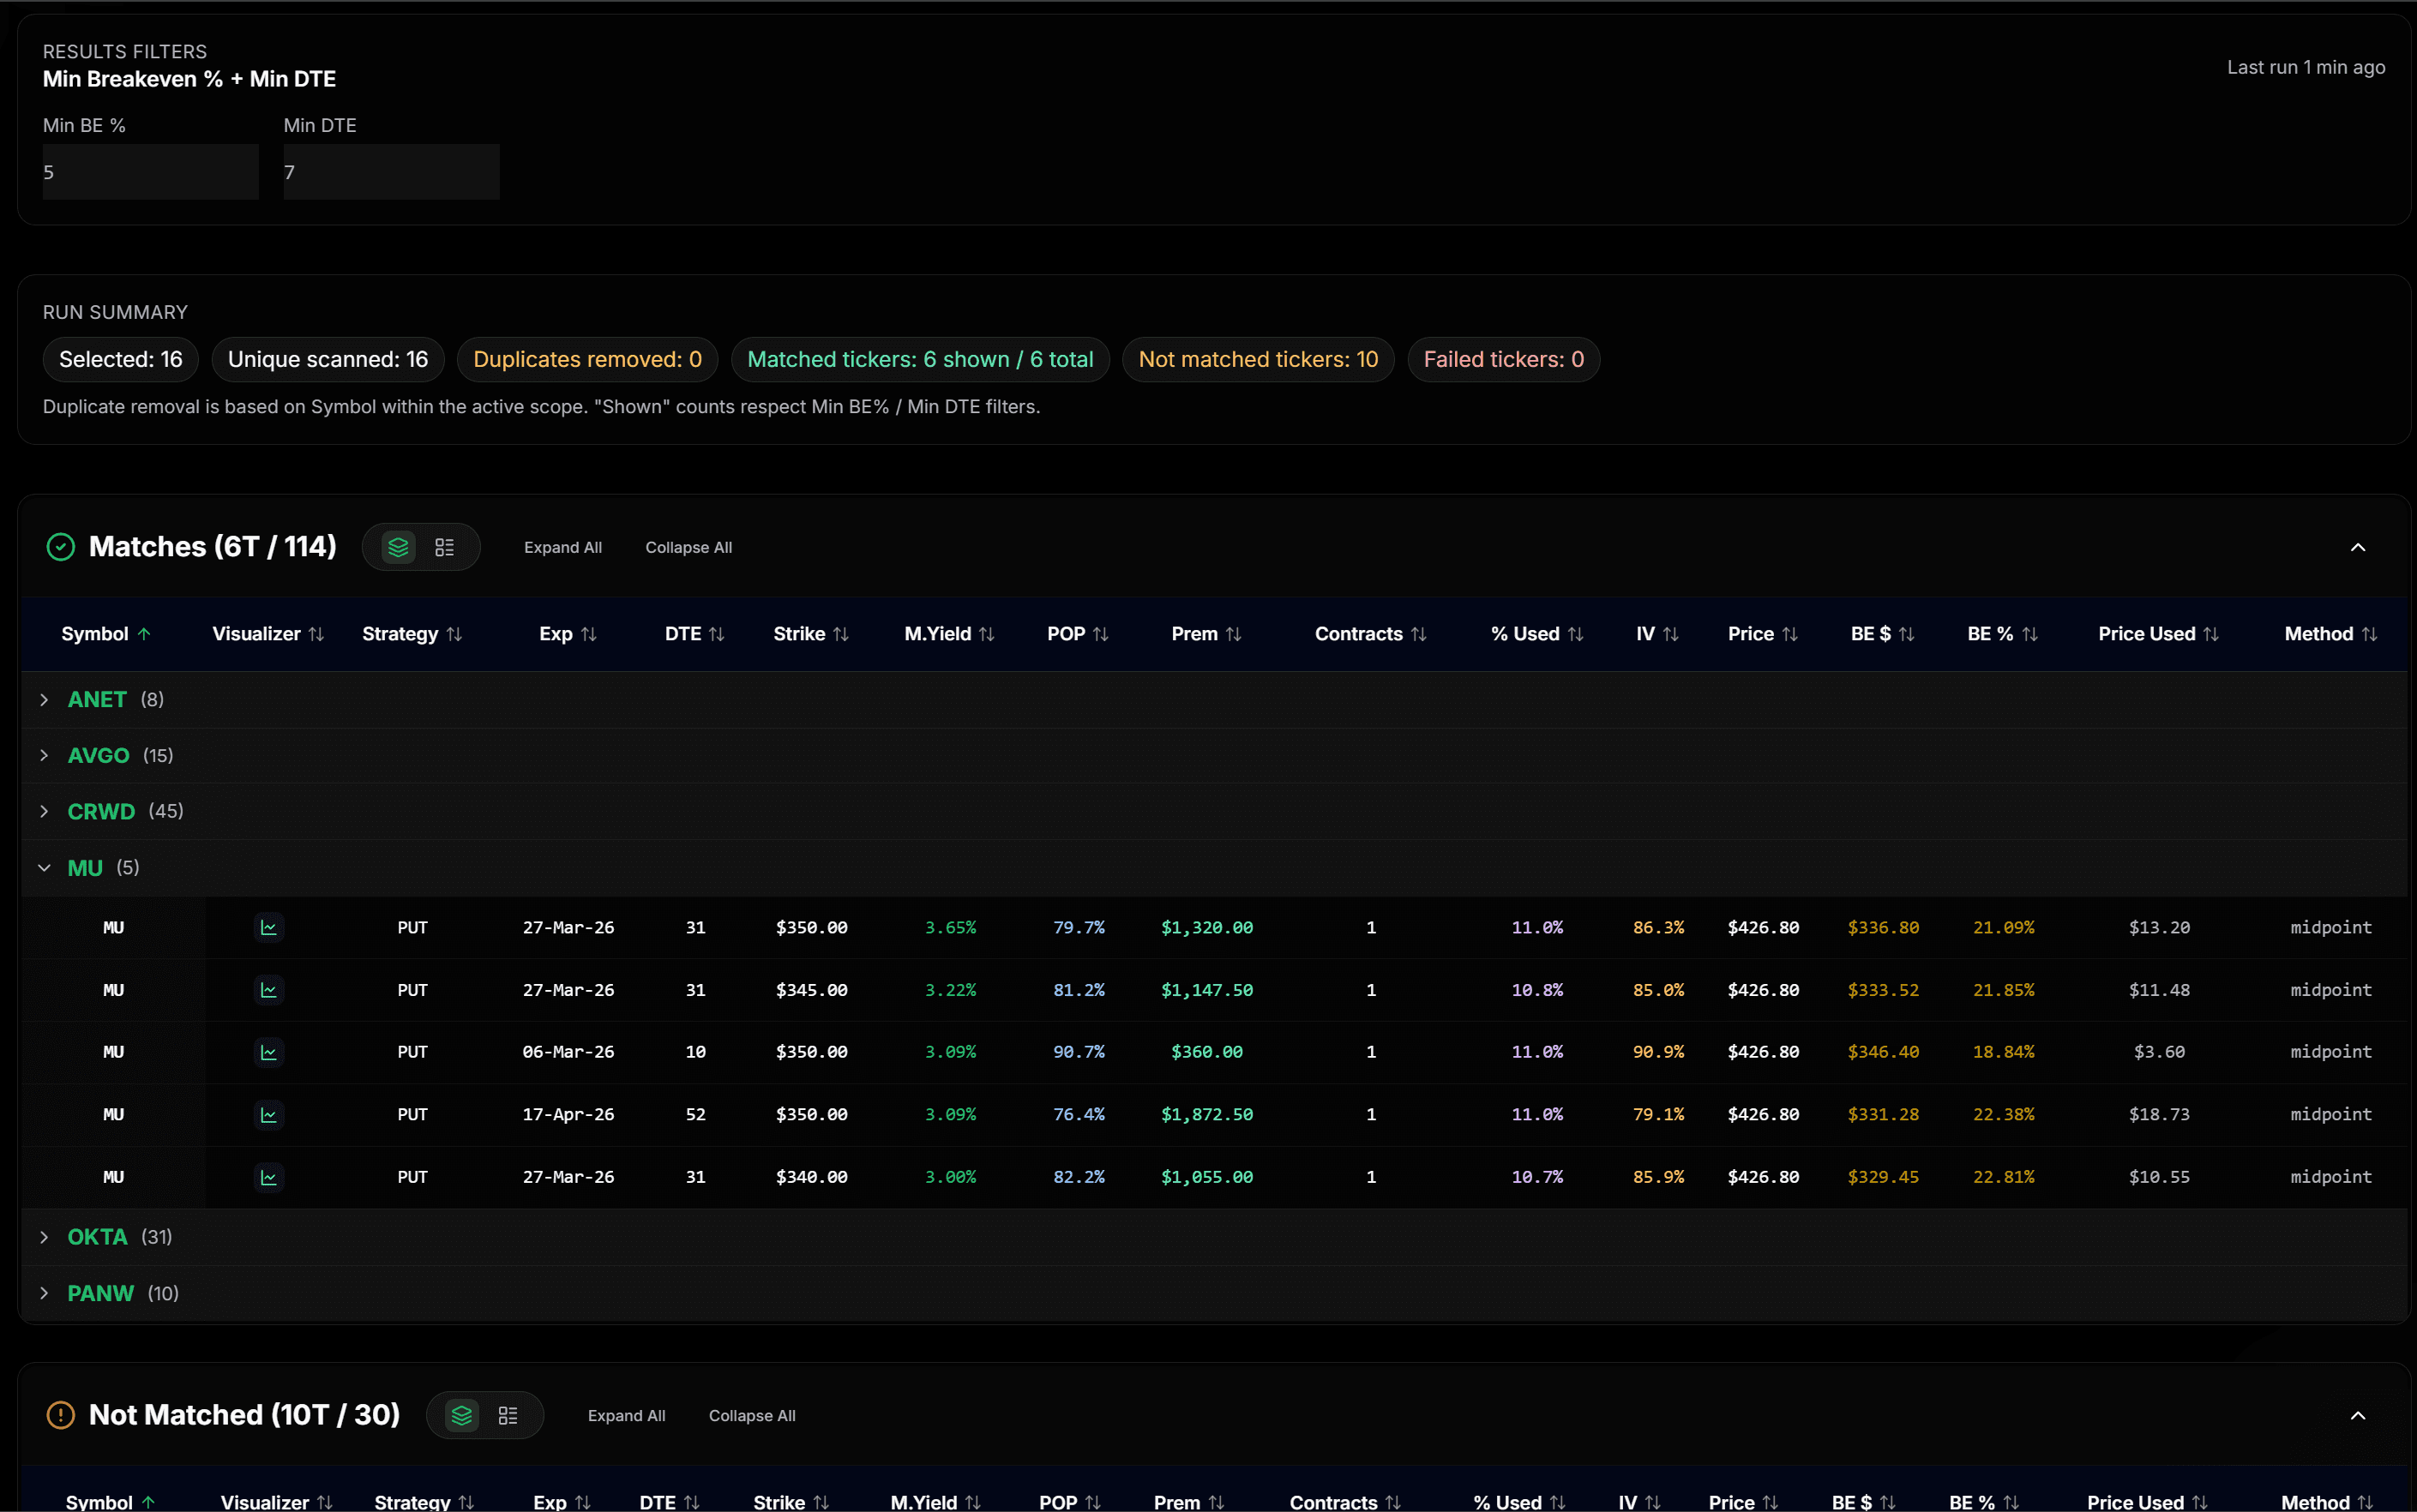The height and width of the screenshot is (1512, 2417).
Task: Sort Not Matched table by Symbol
Action: [110, 1502]
